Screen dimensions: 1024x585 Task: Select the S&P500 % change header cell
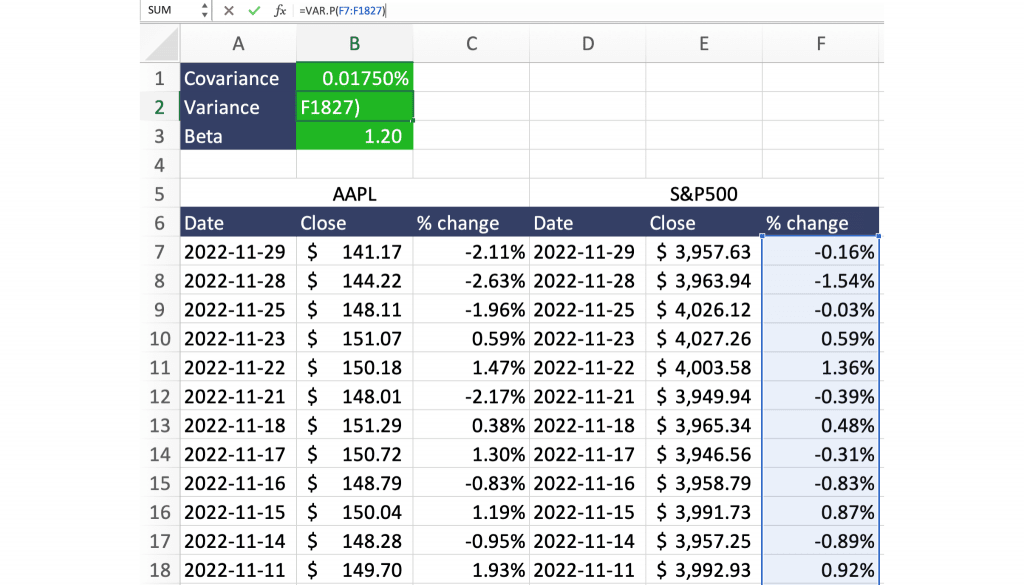pos(820,223)
